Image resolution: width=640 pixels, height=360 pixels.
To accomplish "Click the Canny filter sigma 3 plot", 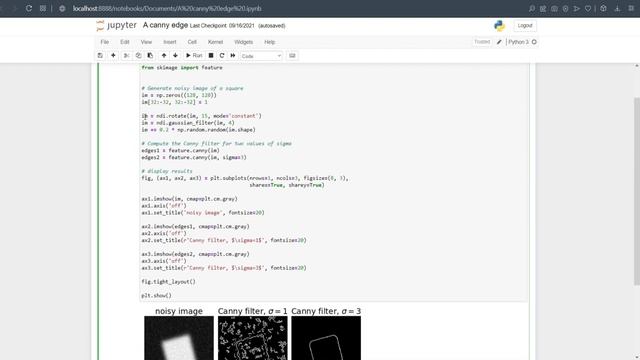I will pyautogui.click(x=326, y=338).
